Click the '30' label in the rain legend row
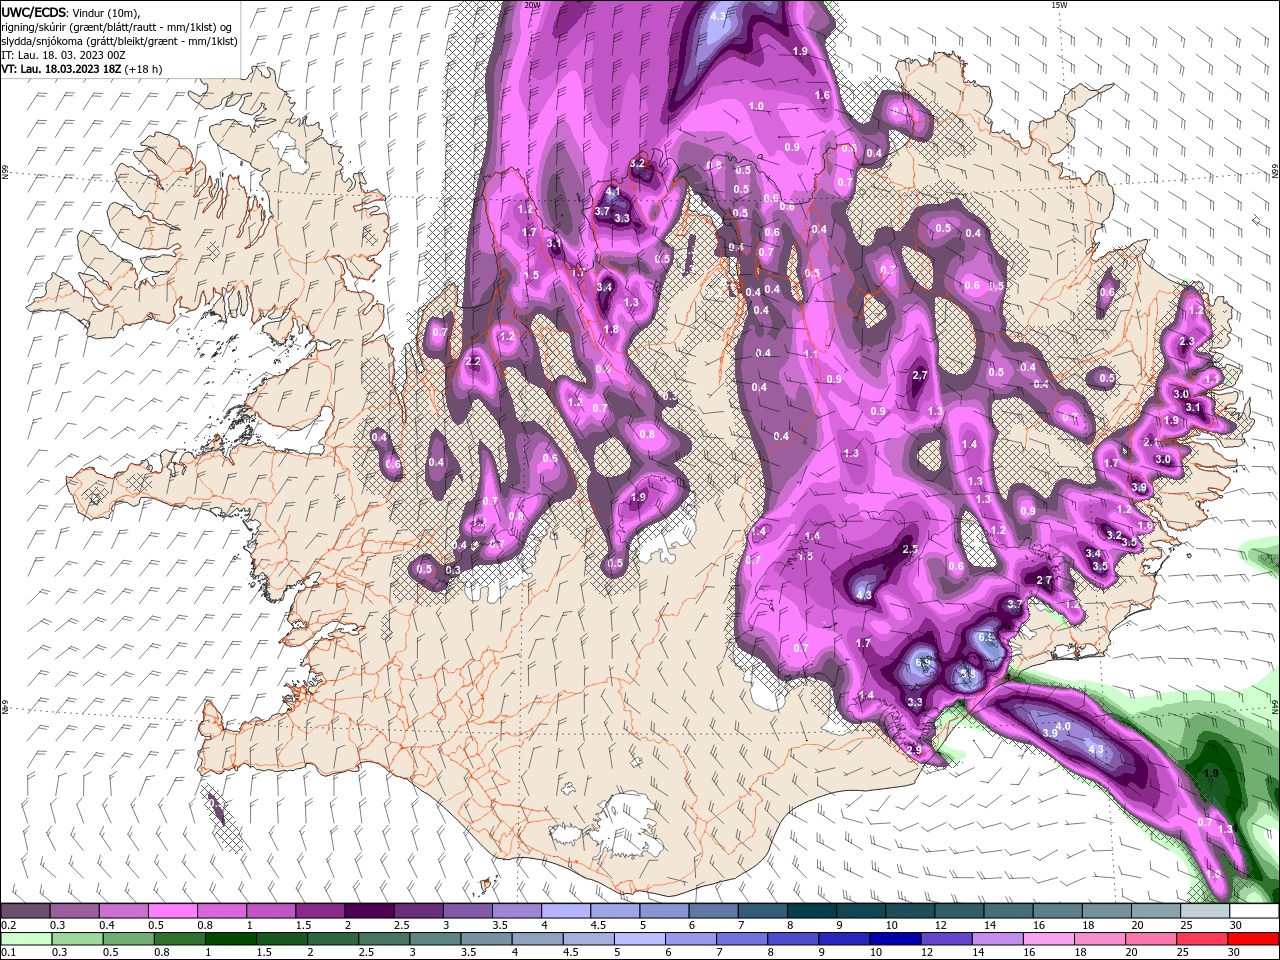Image resolution: width=1280 pixels, height=960 pixels. (1235, 953)
